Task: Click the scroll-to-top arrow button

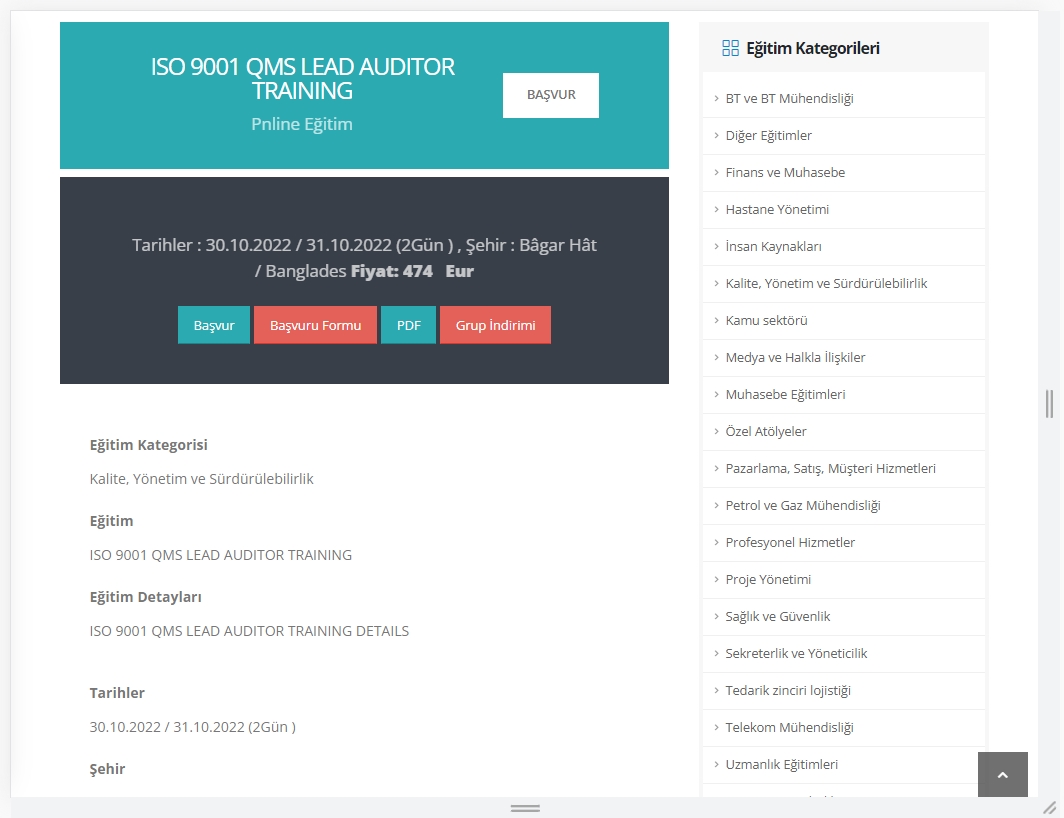Action: [x=1002, y=775]
